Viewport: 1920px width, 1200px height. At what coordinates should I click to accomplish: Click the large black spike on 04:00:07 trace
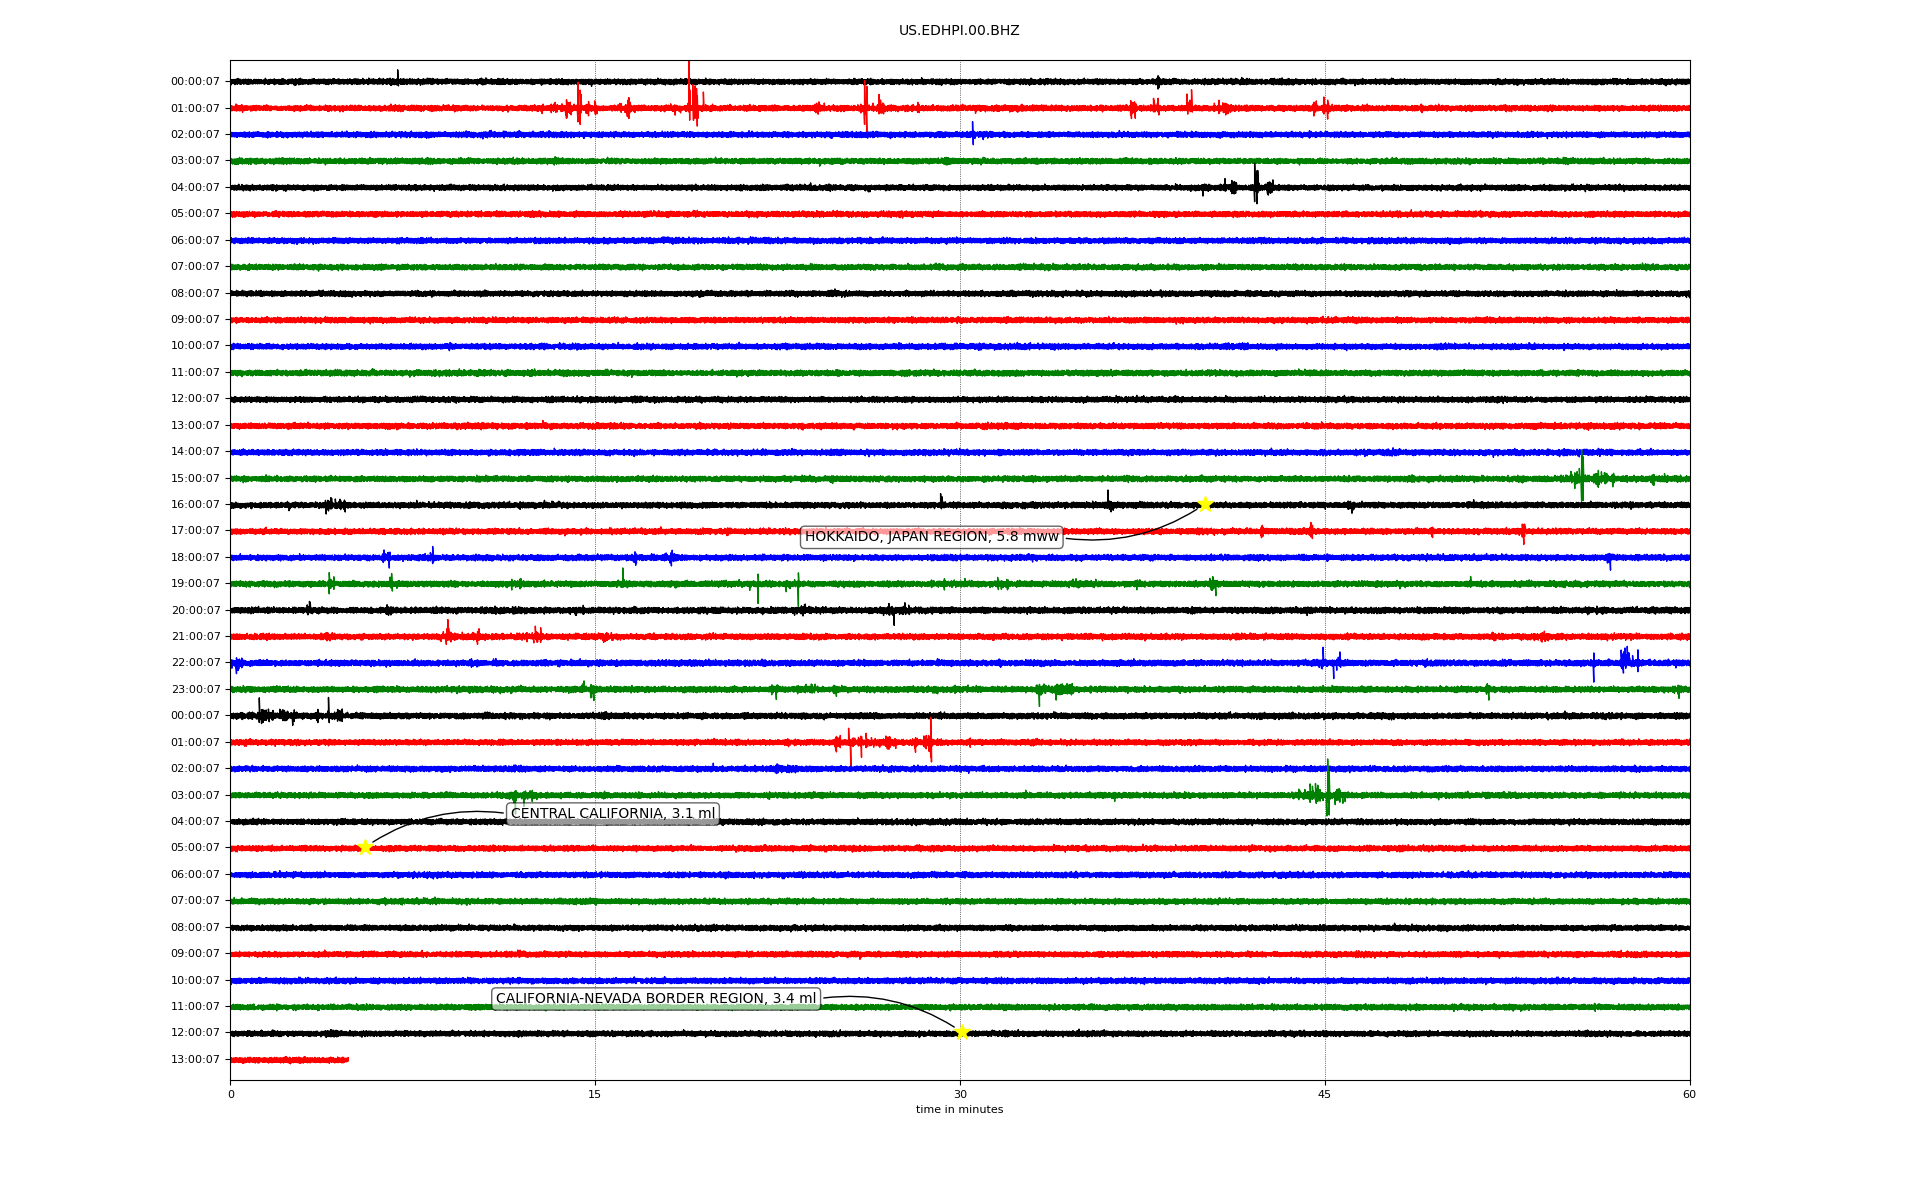tap(1256, 185)
